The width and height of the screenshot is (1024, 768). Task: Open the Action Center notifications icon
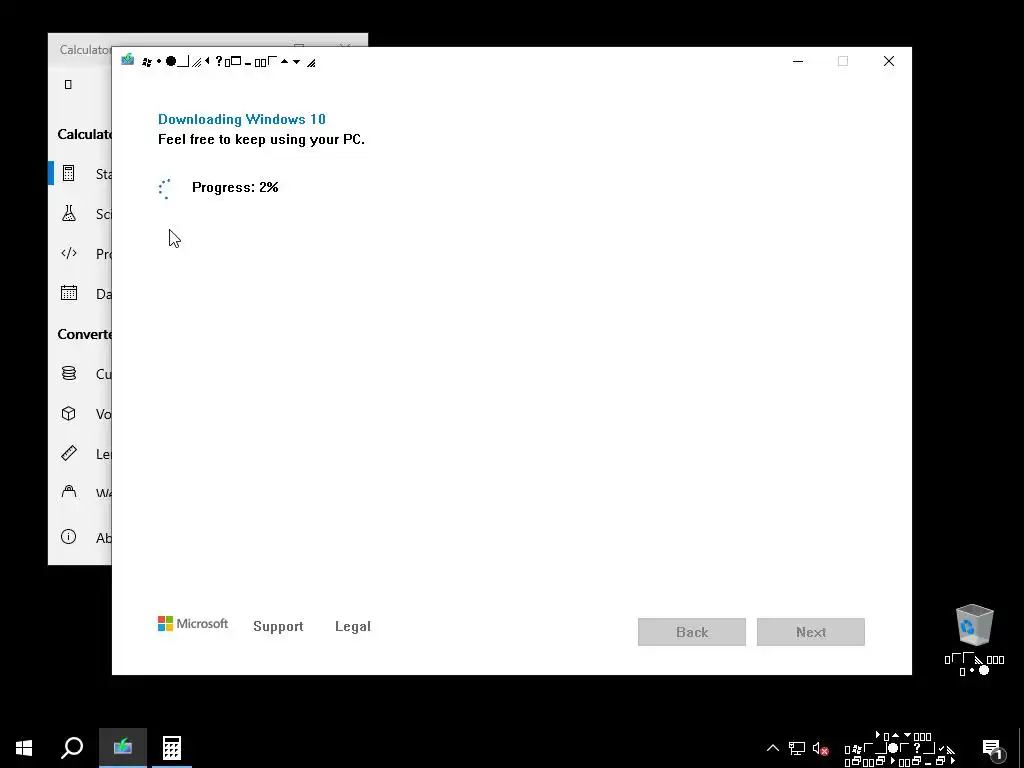993,749
